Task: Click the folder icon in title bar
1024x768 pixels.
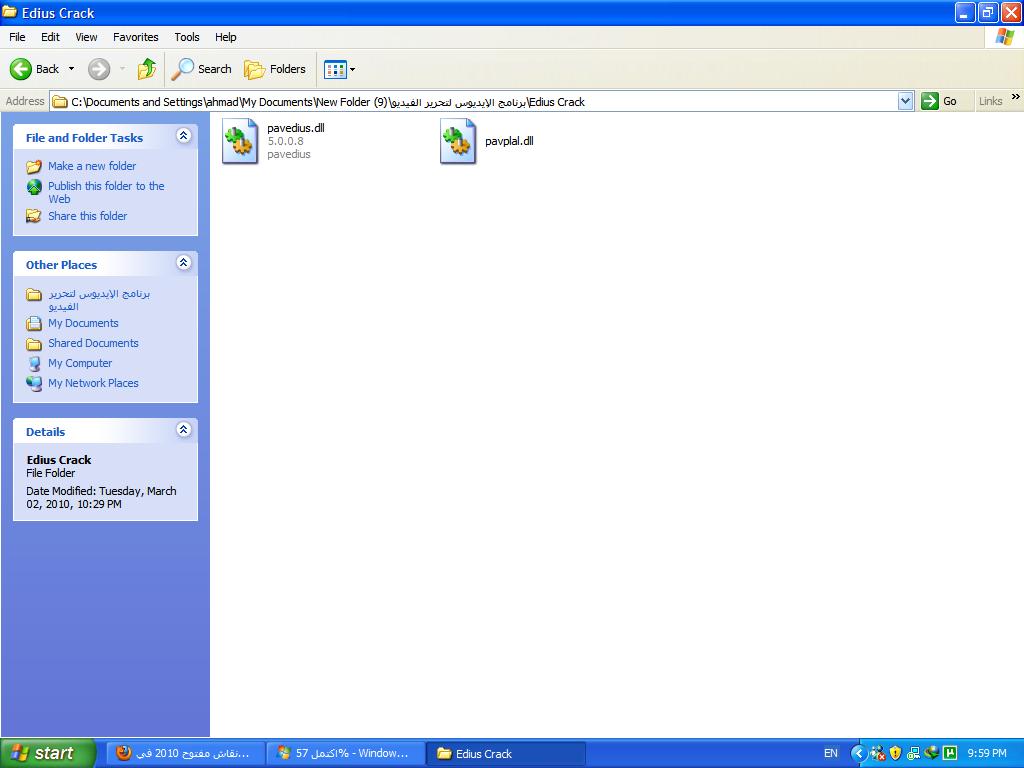Action: click(x=10, y=12)
